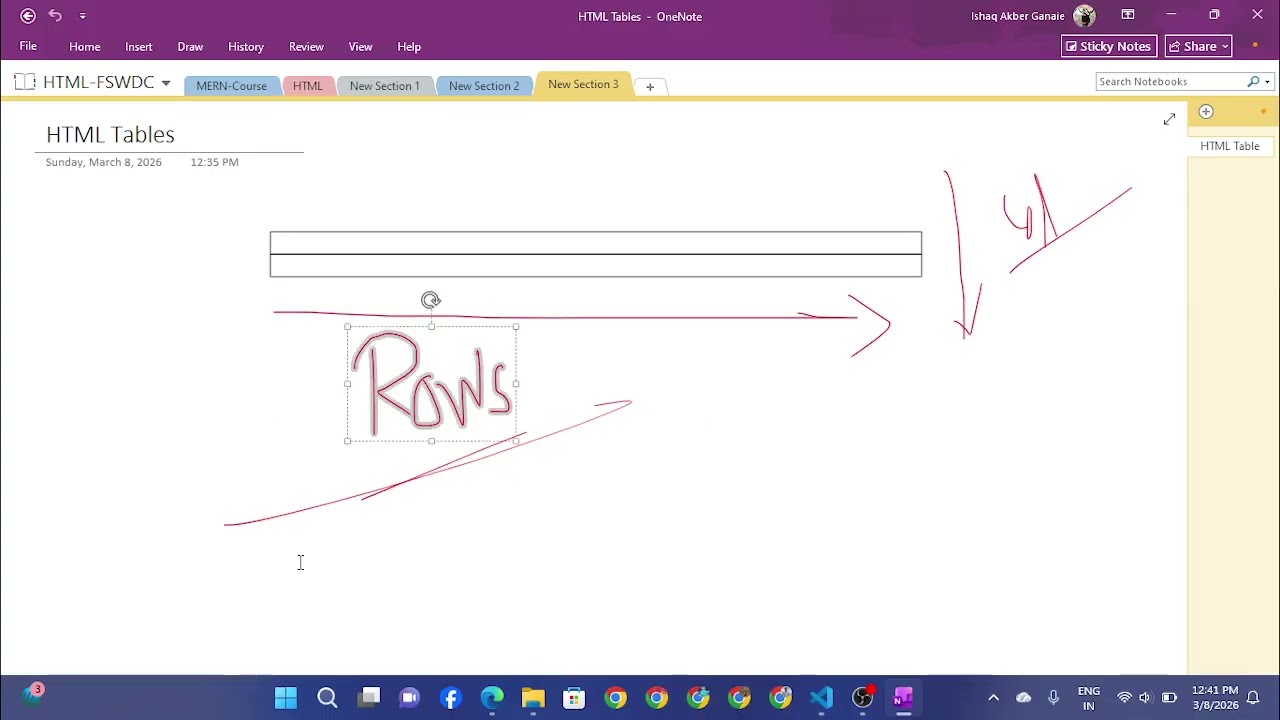Click the account name Ishaq Akber Ganaie

pyautogui.click(x=1018, y=16)
